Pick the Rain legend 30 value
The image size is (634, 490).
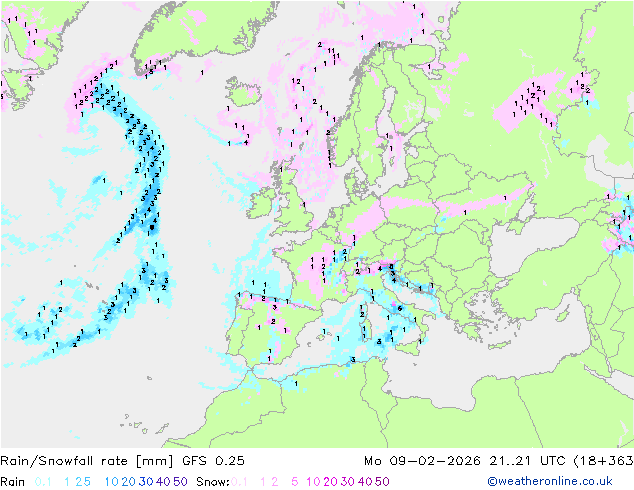pyautogui.click(x=146, y=482)
